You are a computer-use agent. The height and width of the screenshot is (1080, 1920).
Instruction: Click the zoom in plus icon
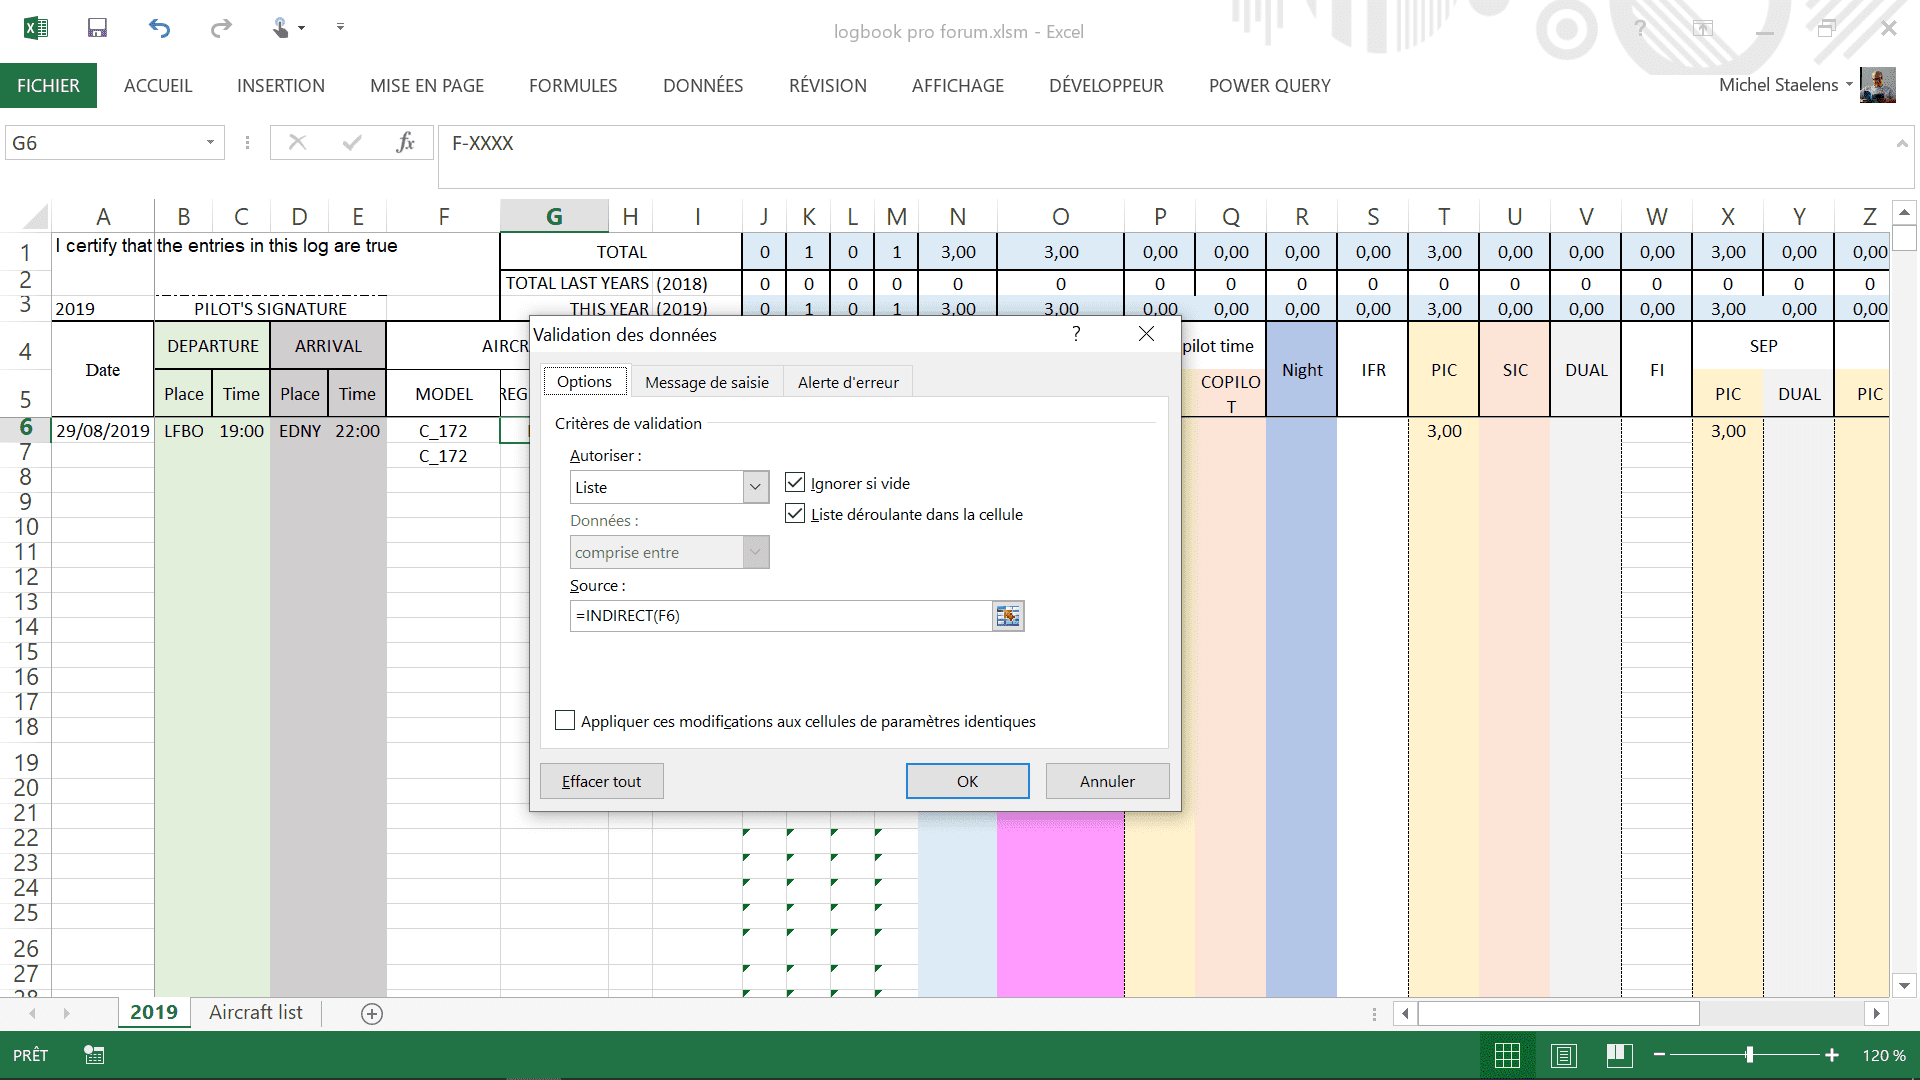pyautogui.click(x=1832, y=1055)
